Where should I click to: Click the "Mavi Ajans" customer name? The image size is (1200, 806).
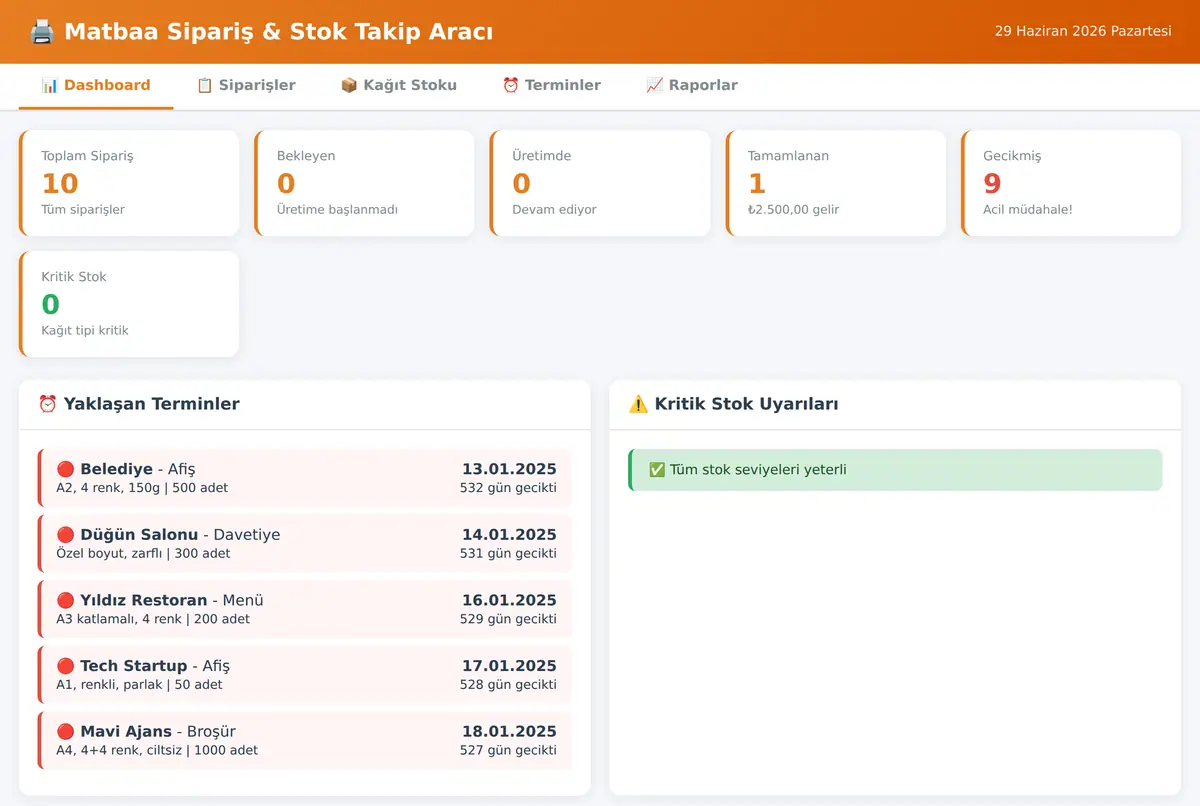coord(127,732)
